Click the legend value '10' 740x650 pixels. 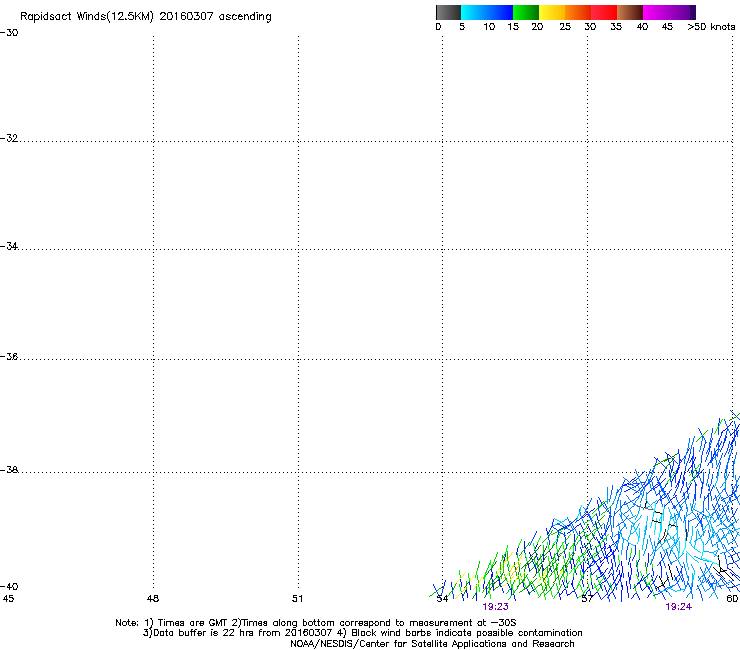click(489, 27)
